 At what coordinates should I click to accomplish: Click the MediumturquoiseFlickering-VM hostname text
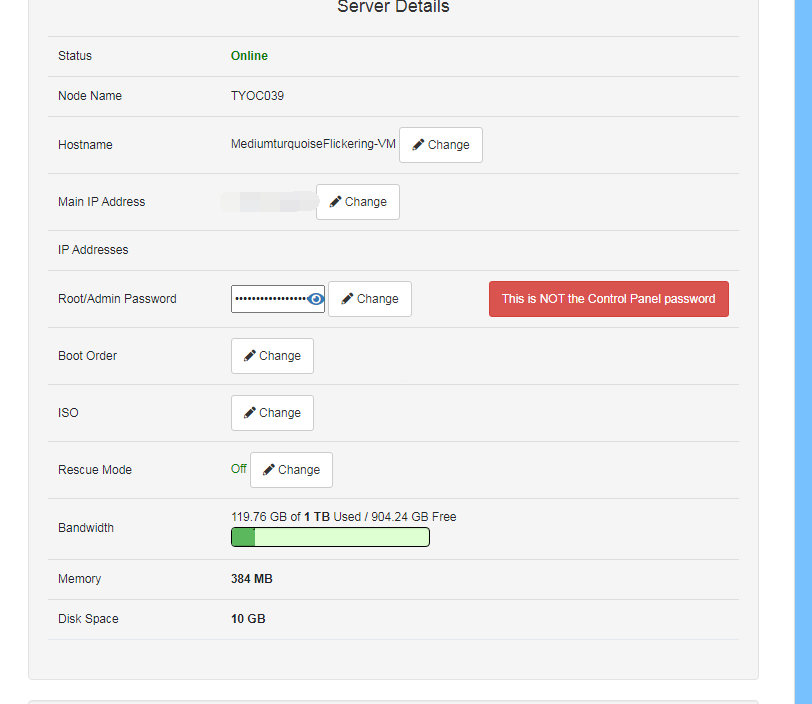313,144
